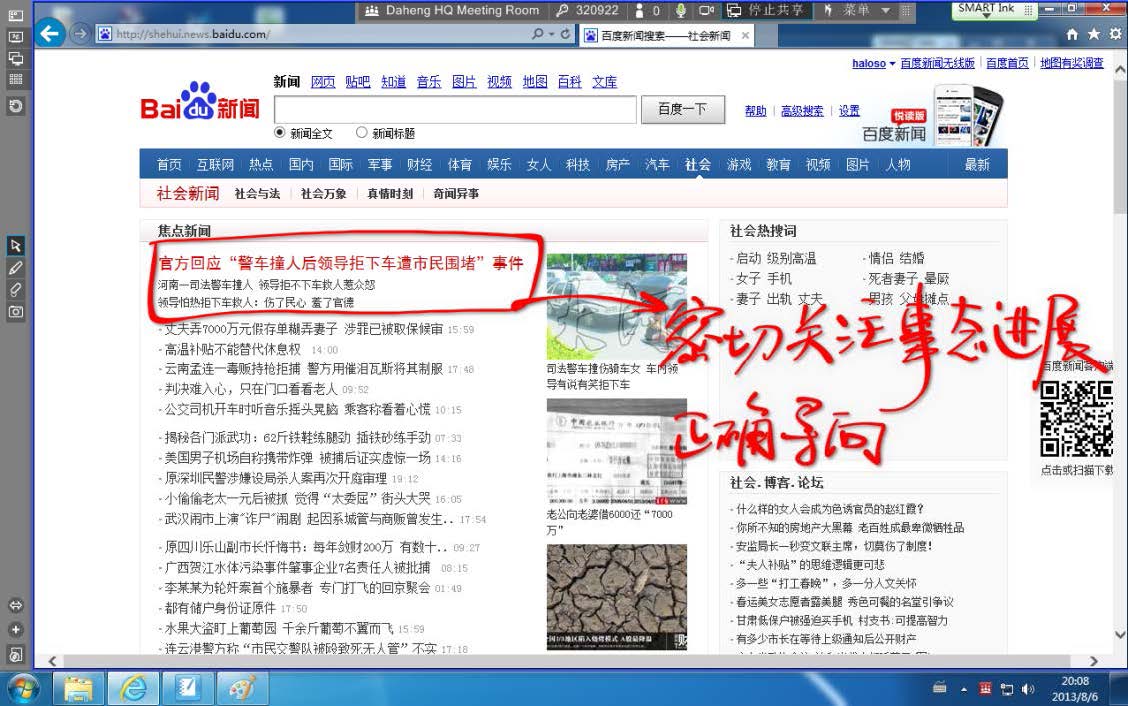Click the grid view icon in sidebar
The width and height of the screenshot is (1128, 706).
15,79
